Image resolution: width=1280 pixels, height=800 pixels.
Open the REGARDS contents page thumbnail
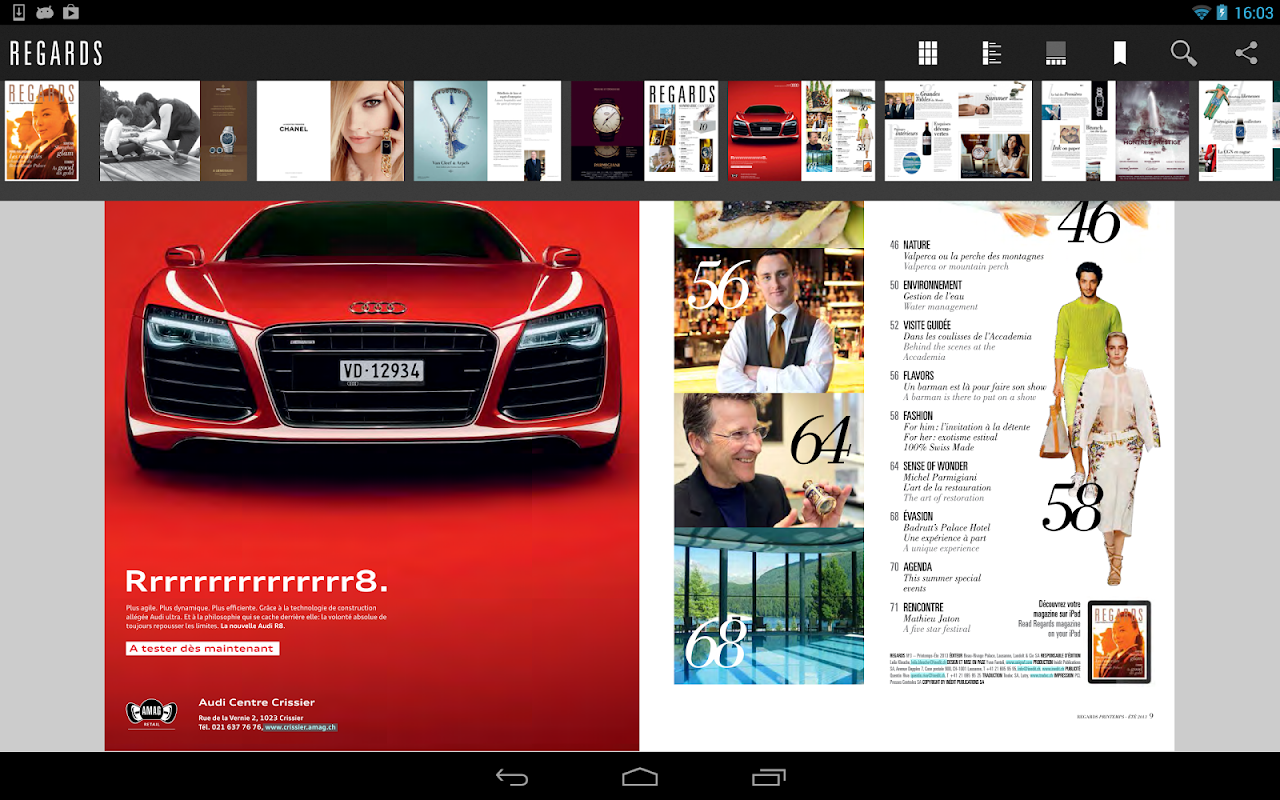coord(682,131)
